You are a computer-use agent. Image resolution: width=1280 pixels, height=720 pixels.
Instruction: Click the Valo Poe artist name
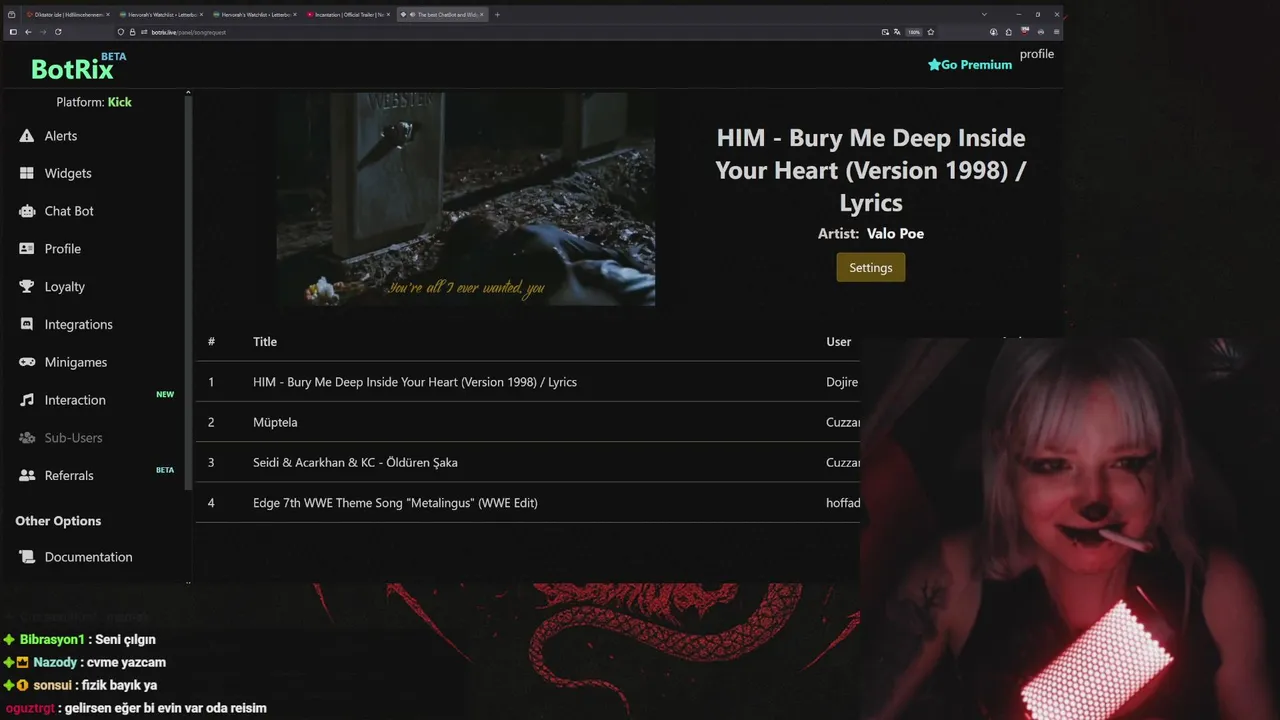pyautogui.click(x=895, y=233)
